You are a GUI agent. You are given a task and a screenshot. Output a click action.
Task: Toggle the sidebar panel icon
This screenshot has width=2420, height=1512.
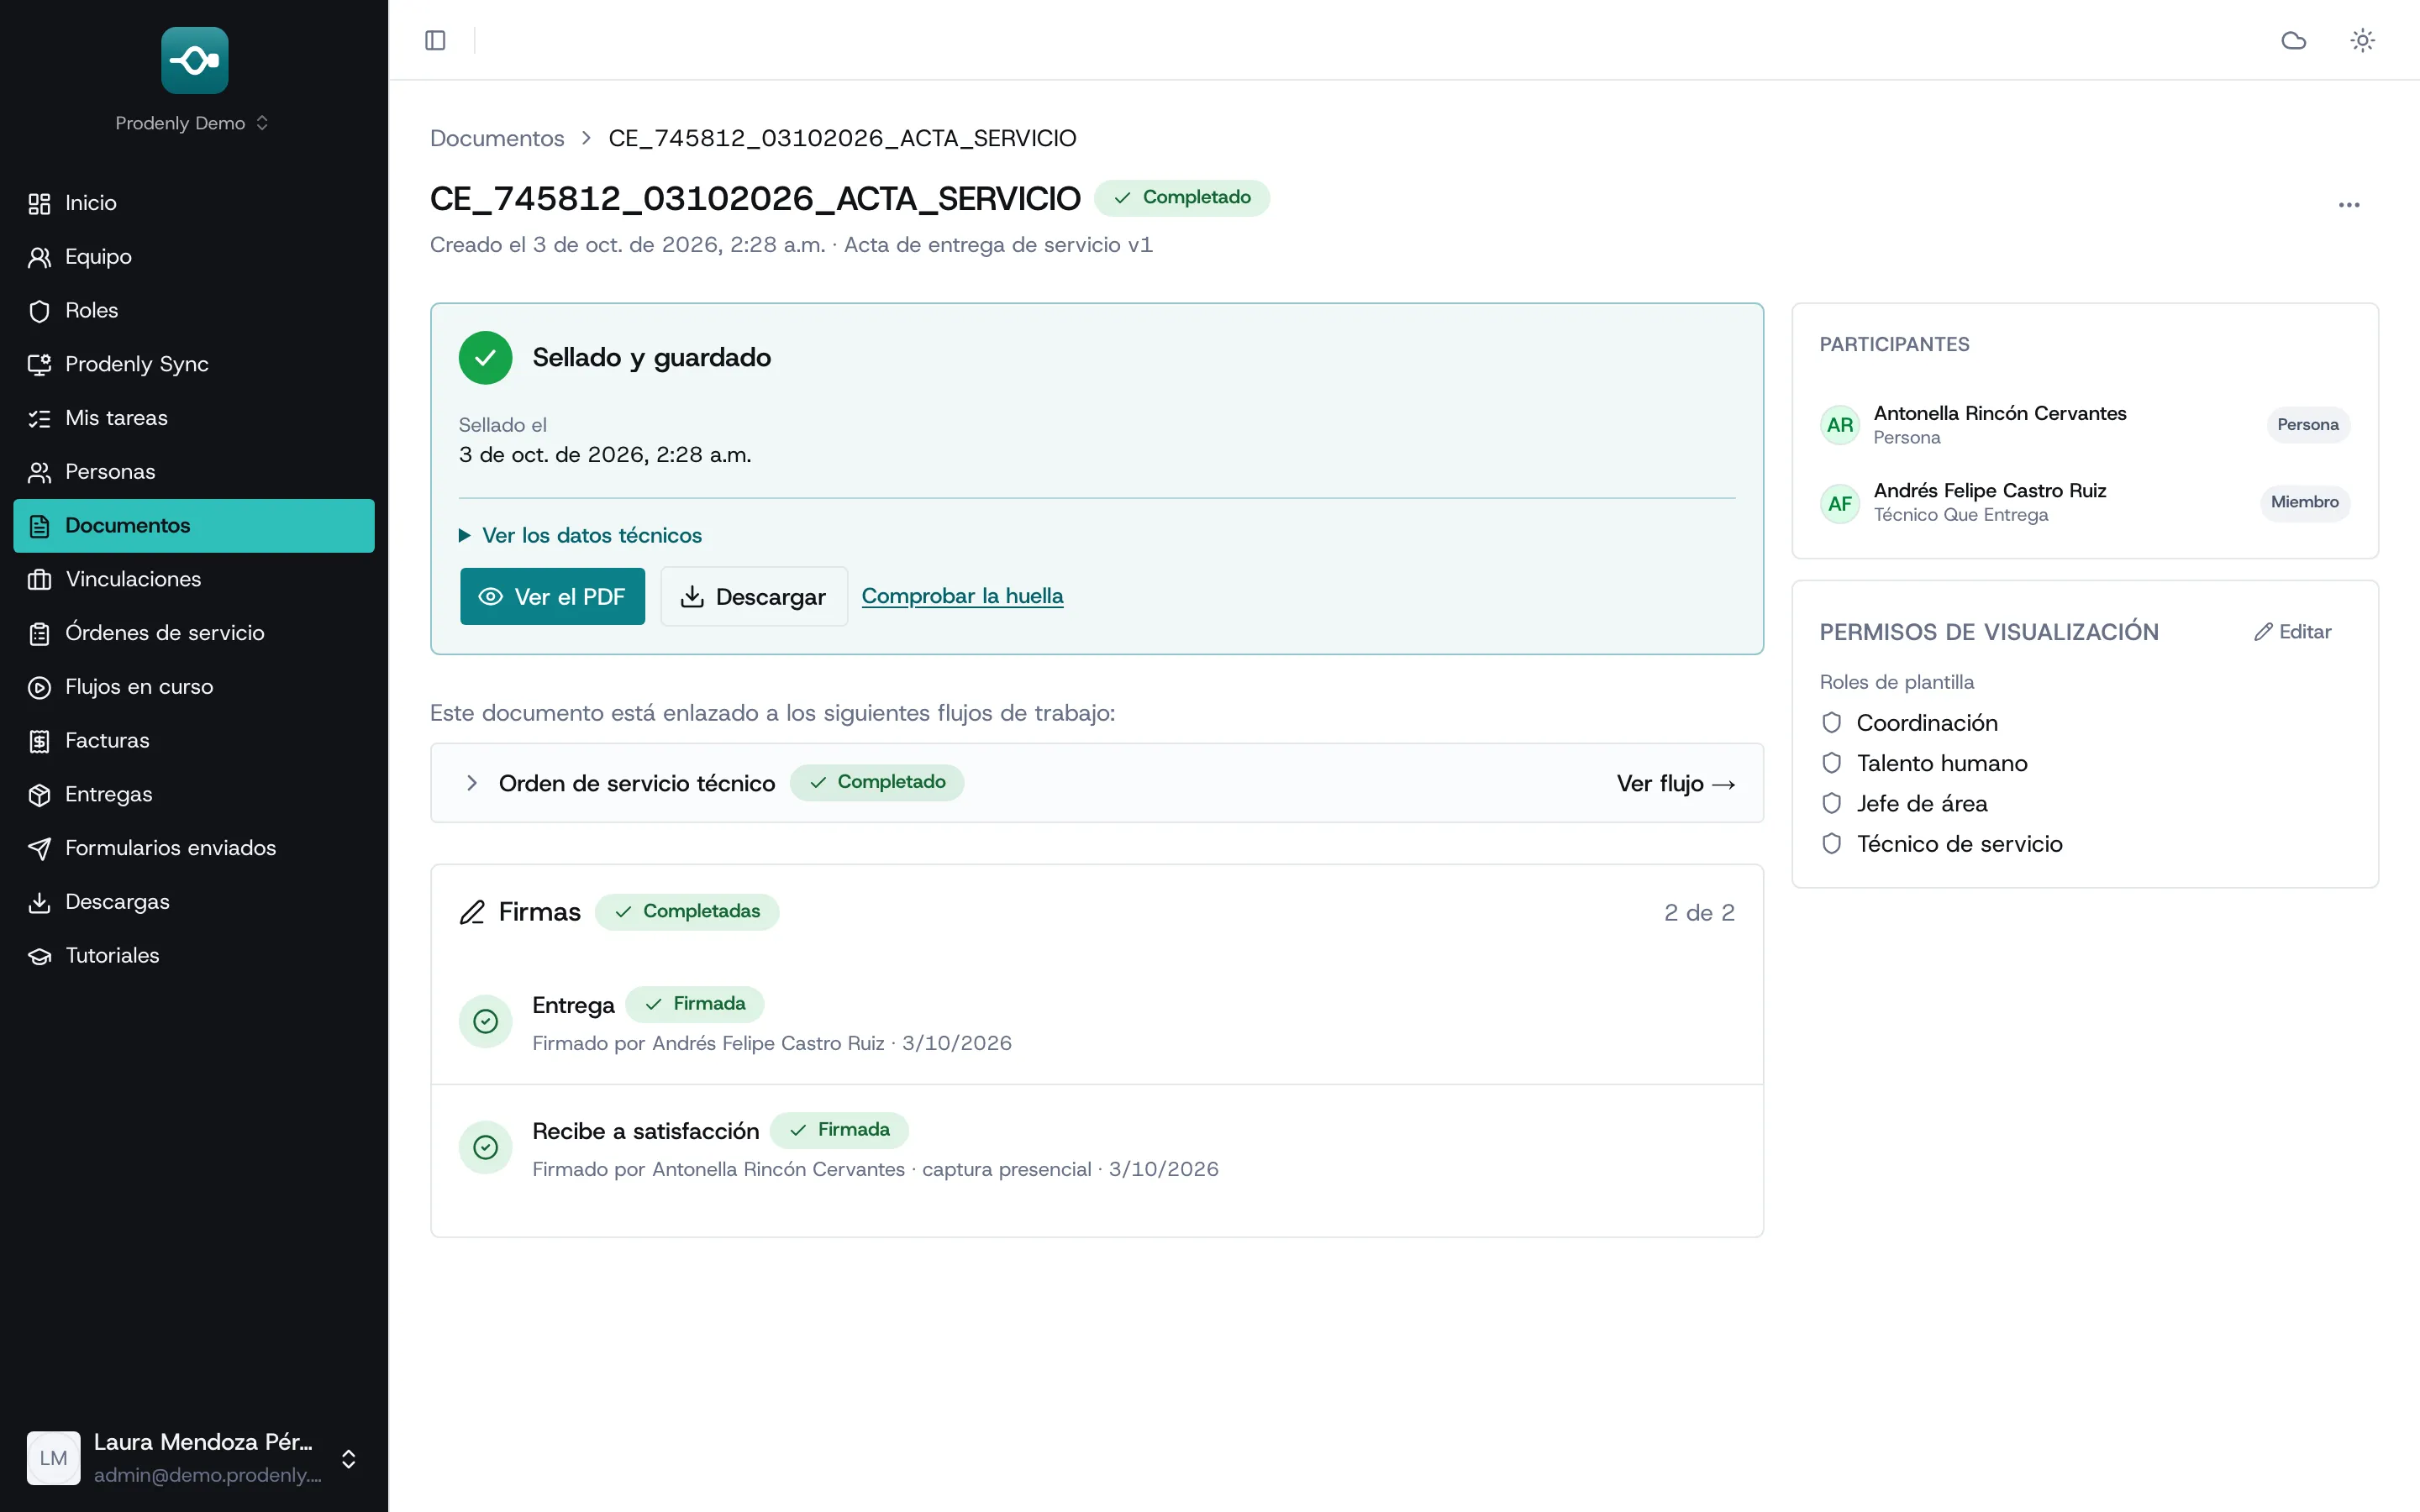coord(435,40)
